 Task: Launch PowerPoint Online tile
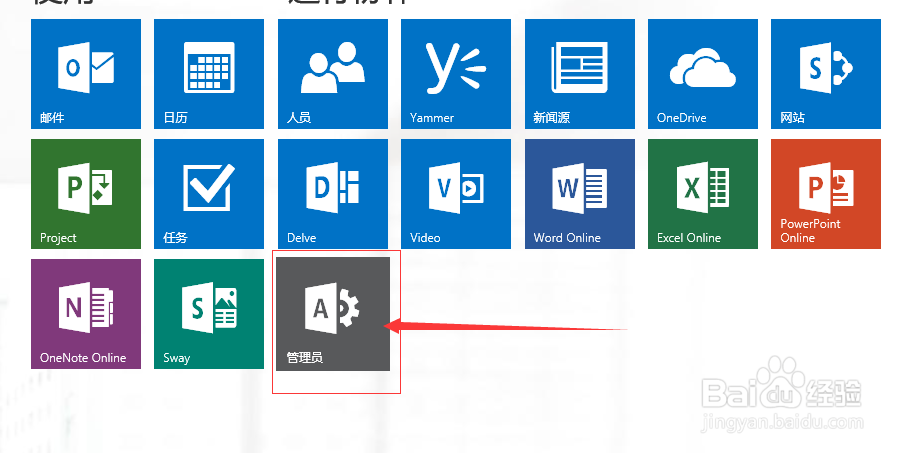pos(826,194)
